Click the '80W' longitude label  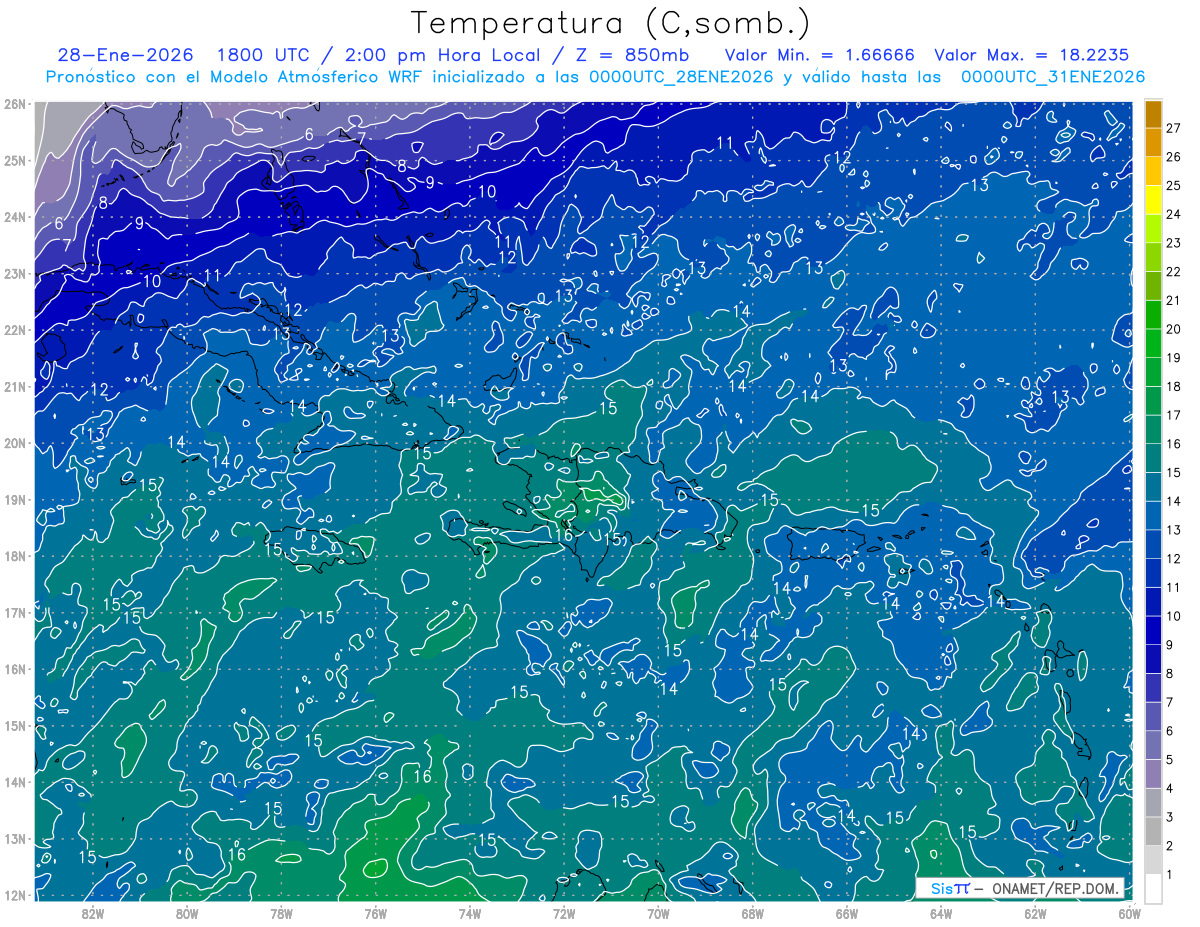click(187, 912)
